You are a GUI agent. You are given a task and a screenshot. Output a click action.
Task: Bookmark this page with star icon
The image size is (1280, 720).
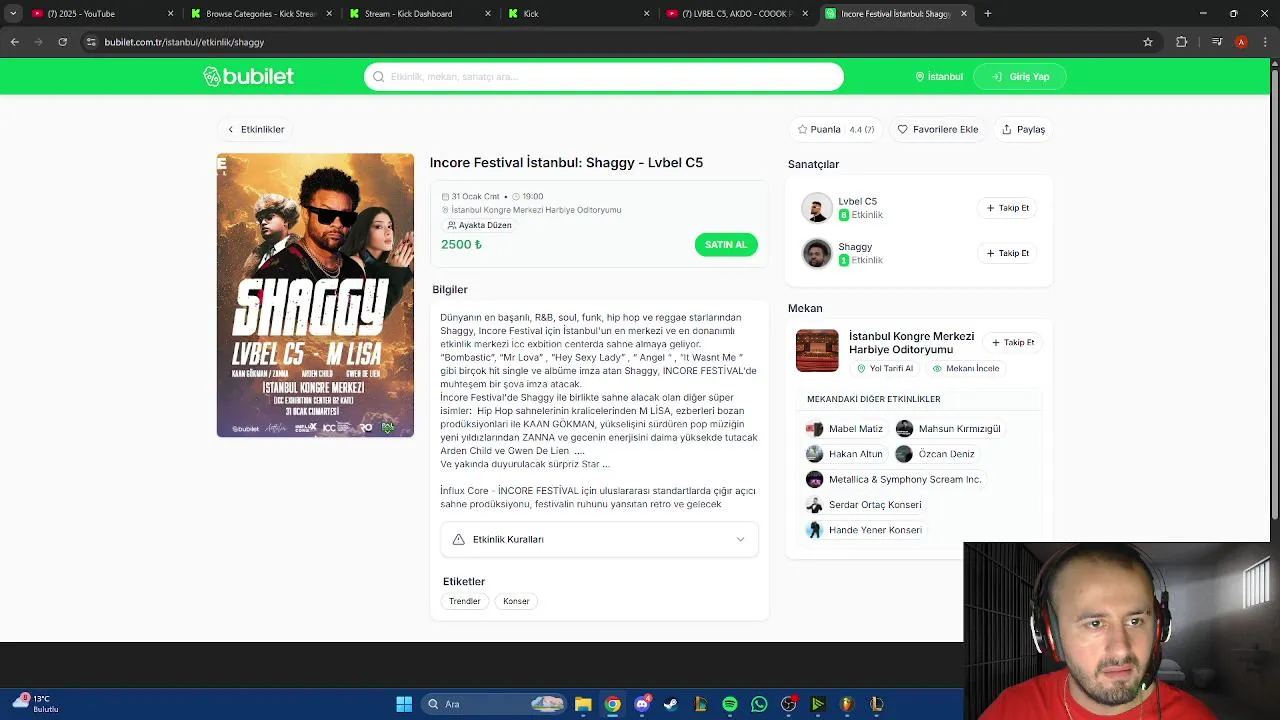[x=1148, y=42]
